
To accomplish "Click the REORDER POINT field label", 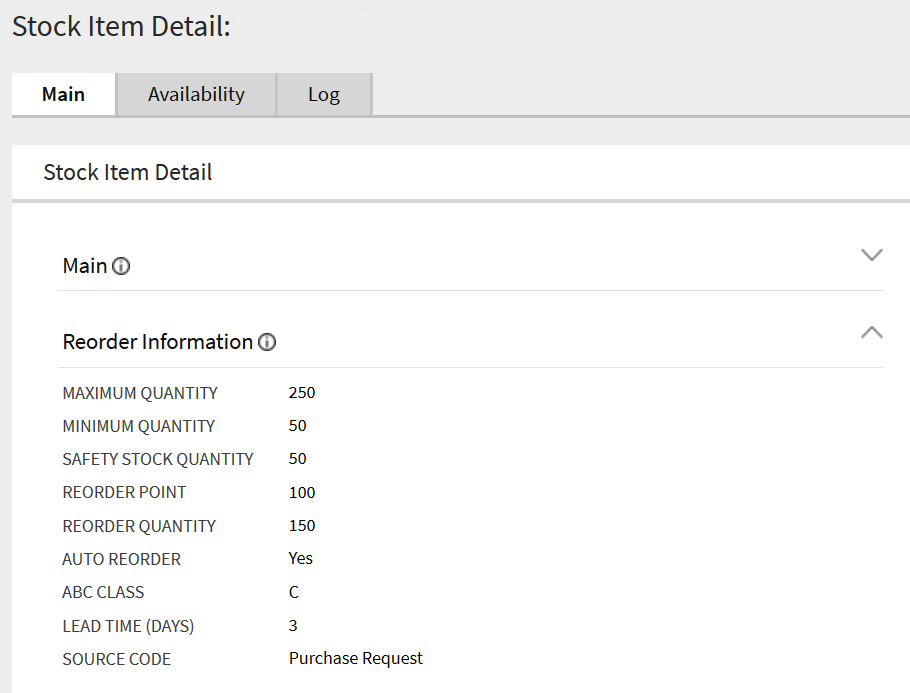I will tap(124, 492).
